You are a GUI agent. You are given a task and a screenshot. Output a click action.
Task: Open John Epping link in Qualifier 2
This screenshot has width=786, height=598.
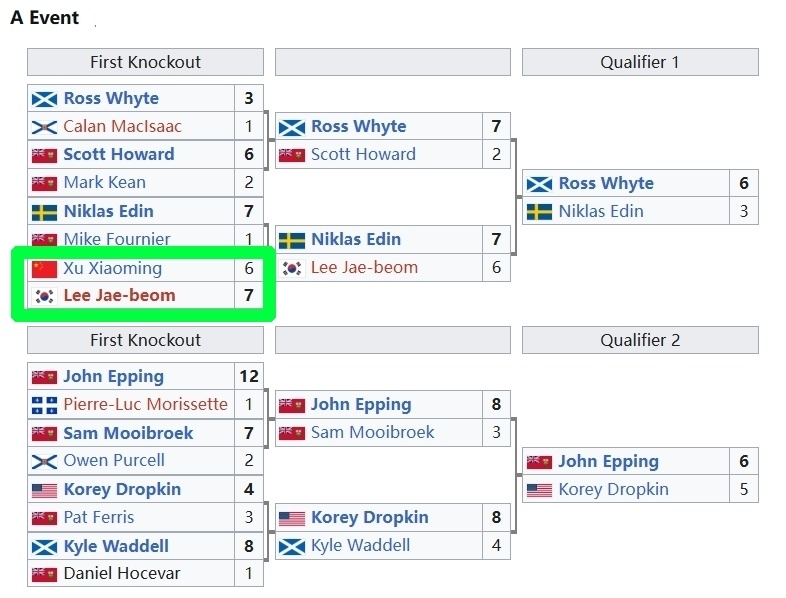(x=608, y=462)
